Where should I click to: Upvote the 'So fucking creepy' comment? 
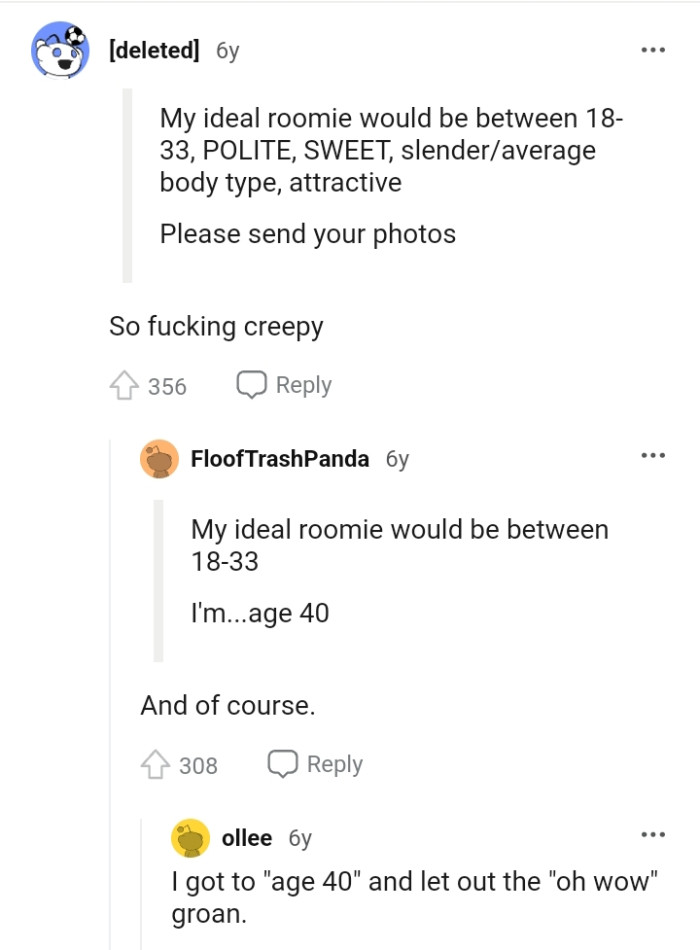[125, 384]
